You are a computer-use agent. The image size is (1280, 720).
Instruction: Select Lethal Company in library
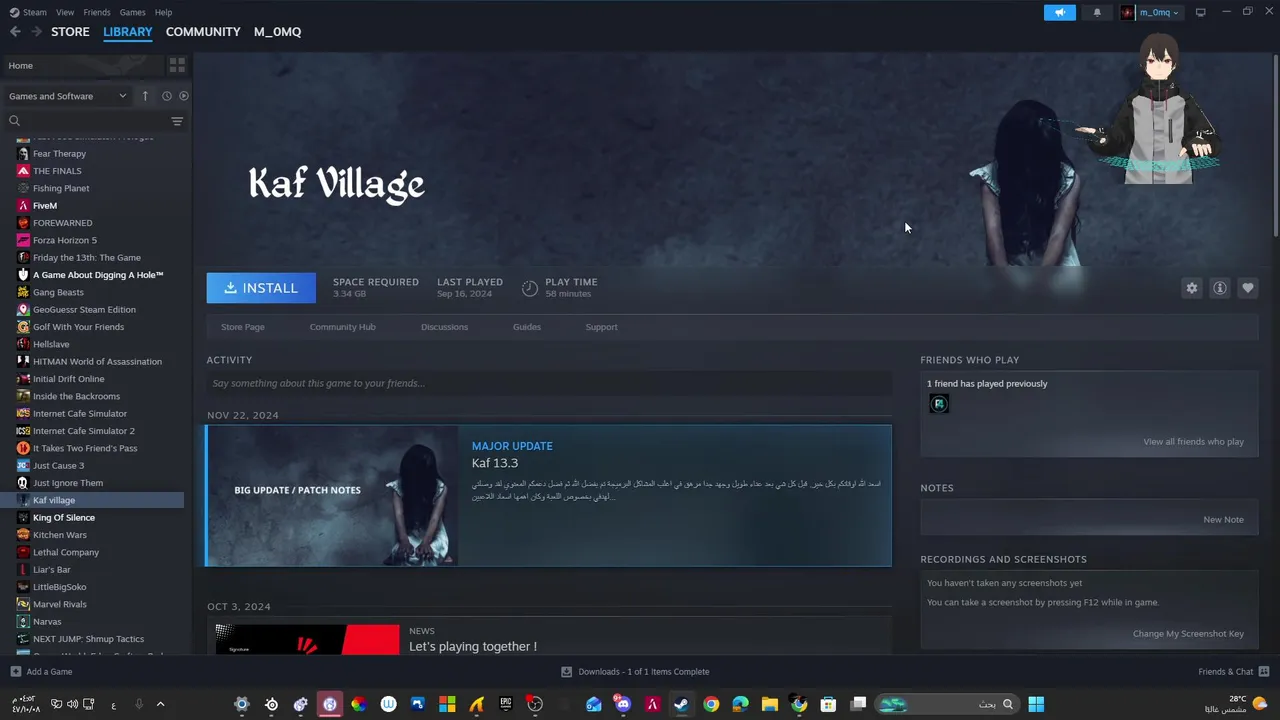[x=66, y=552]
